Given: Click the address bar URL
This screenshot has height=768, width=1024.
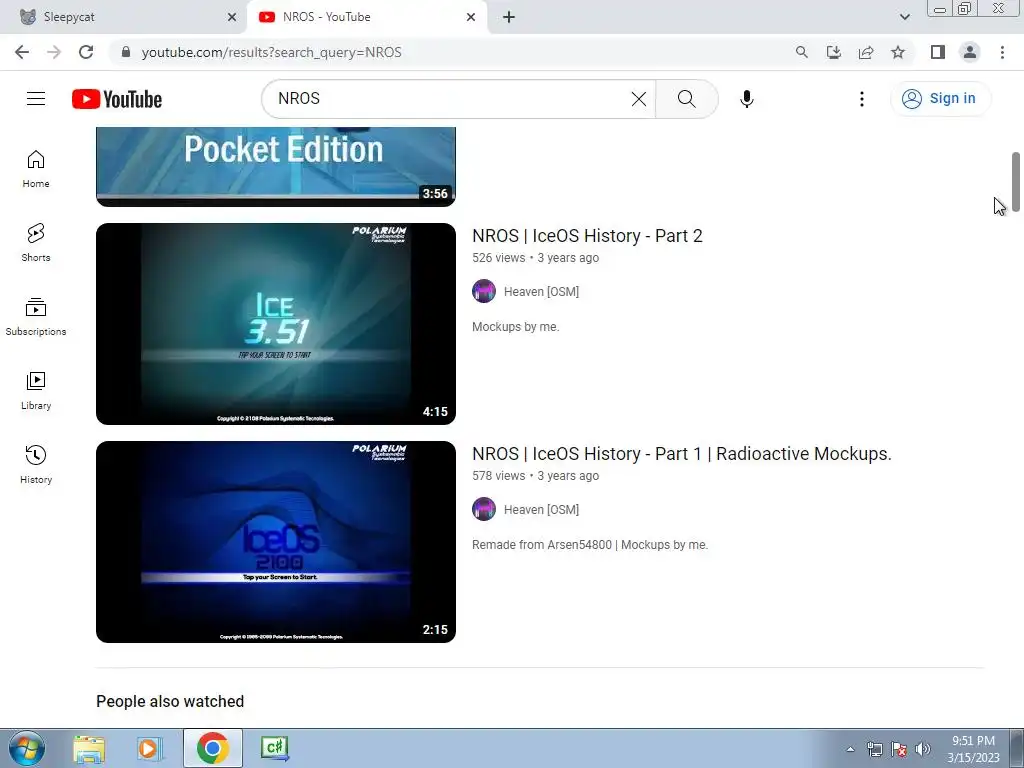Looking at the screenshot, I should 271,52.
